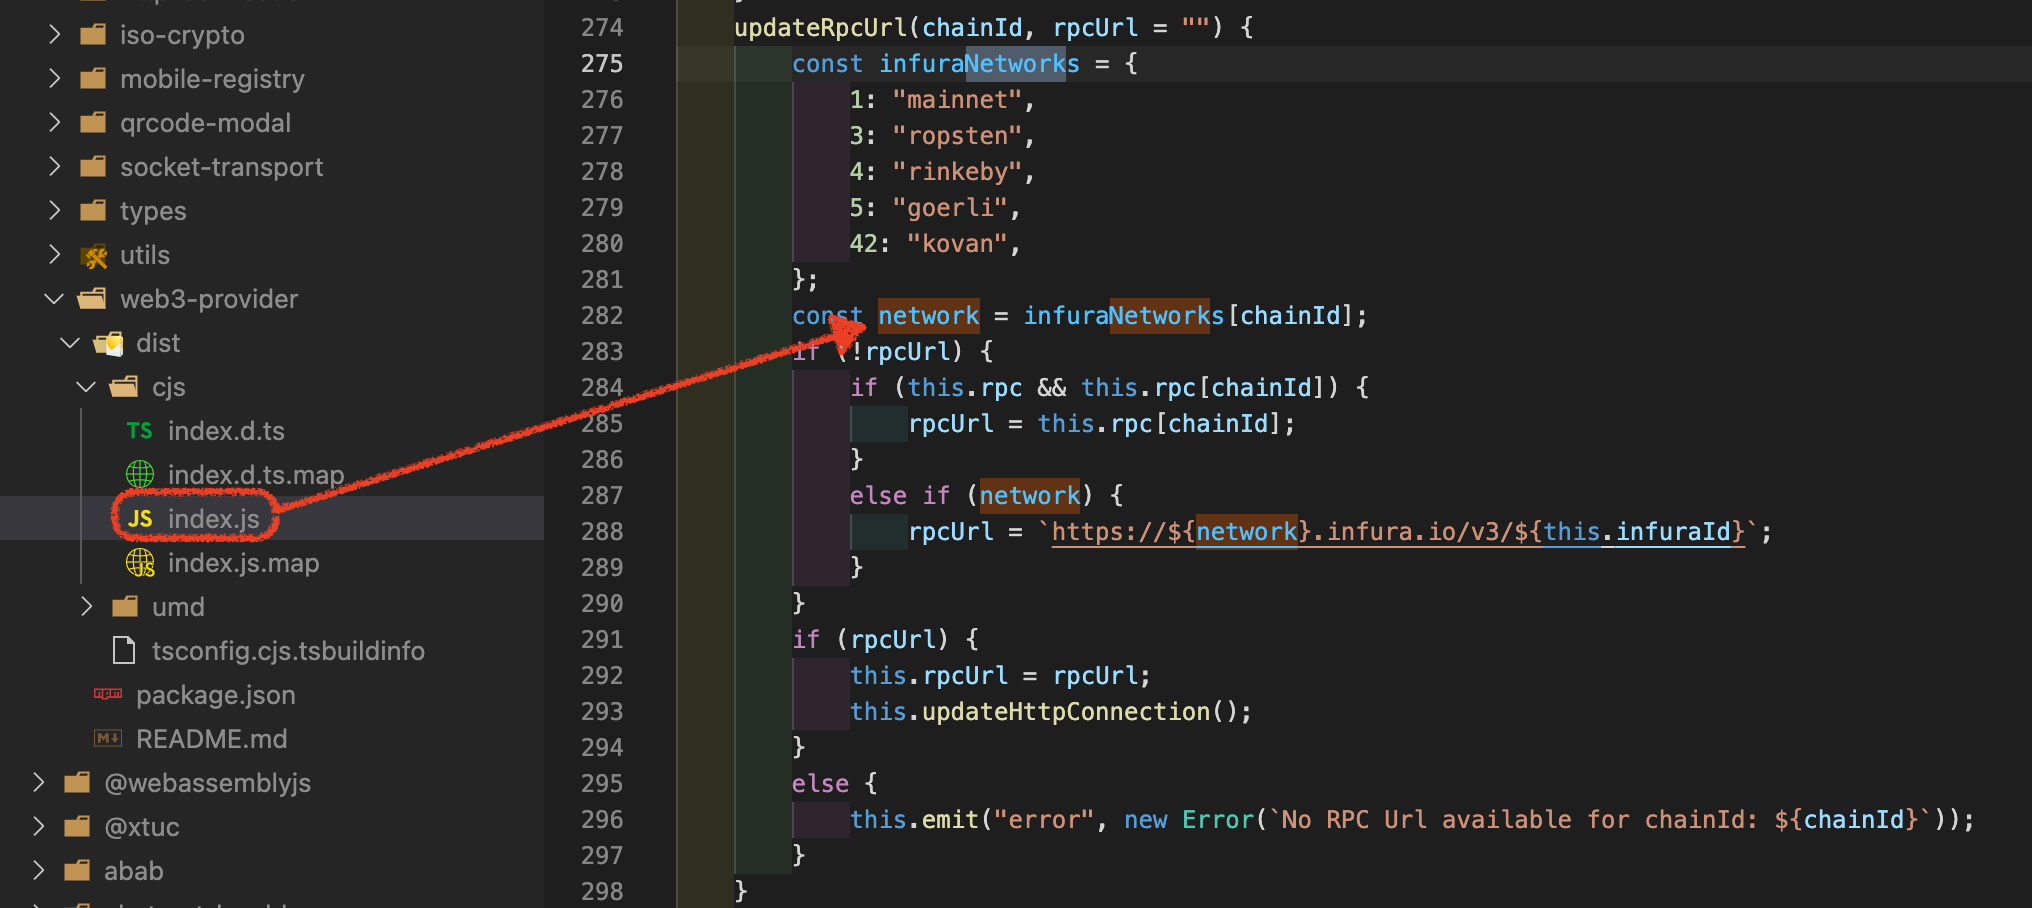Click the npm icon next to package.json

click(x=108, y=695)
